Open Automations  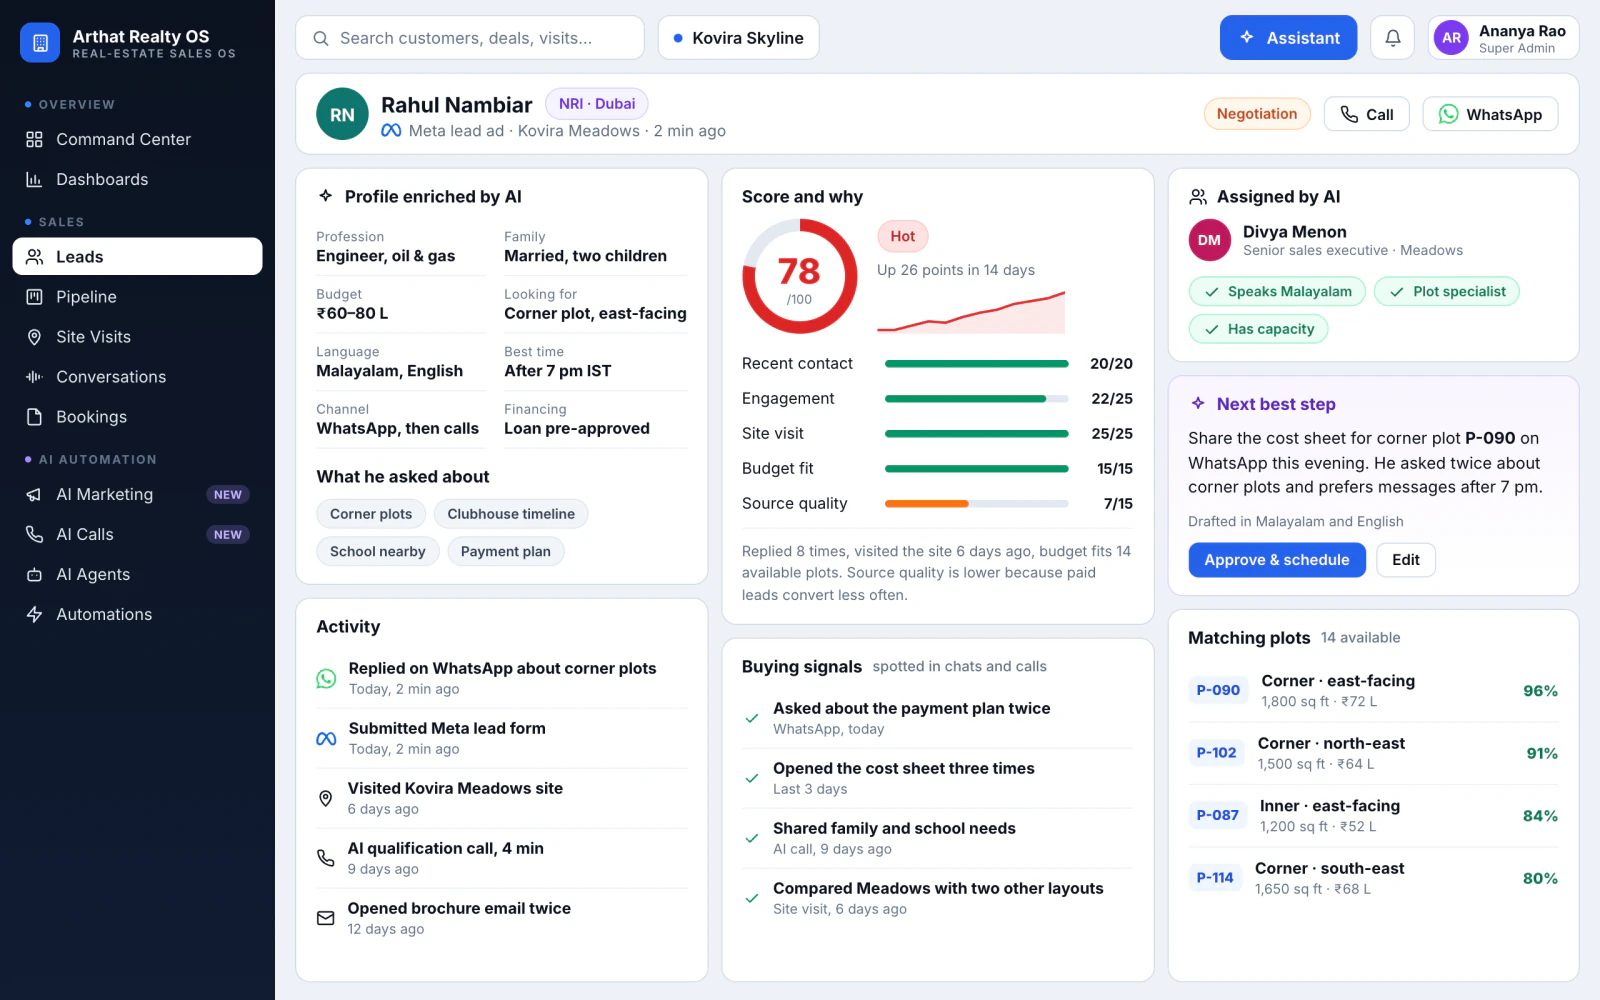137,614
